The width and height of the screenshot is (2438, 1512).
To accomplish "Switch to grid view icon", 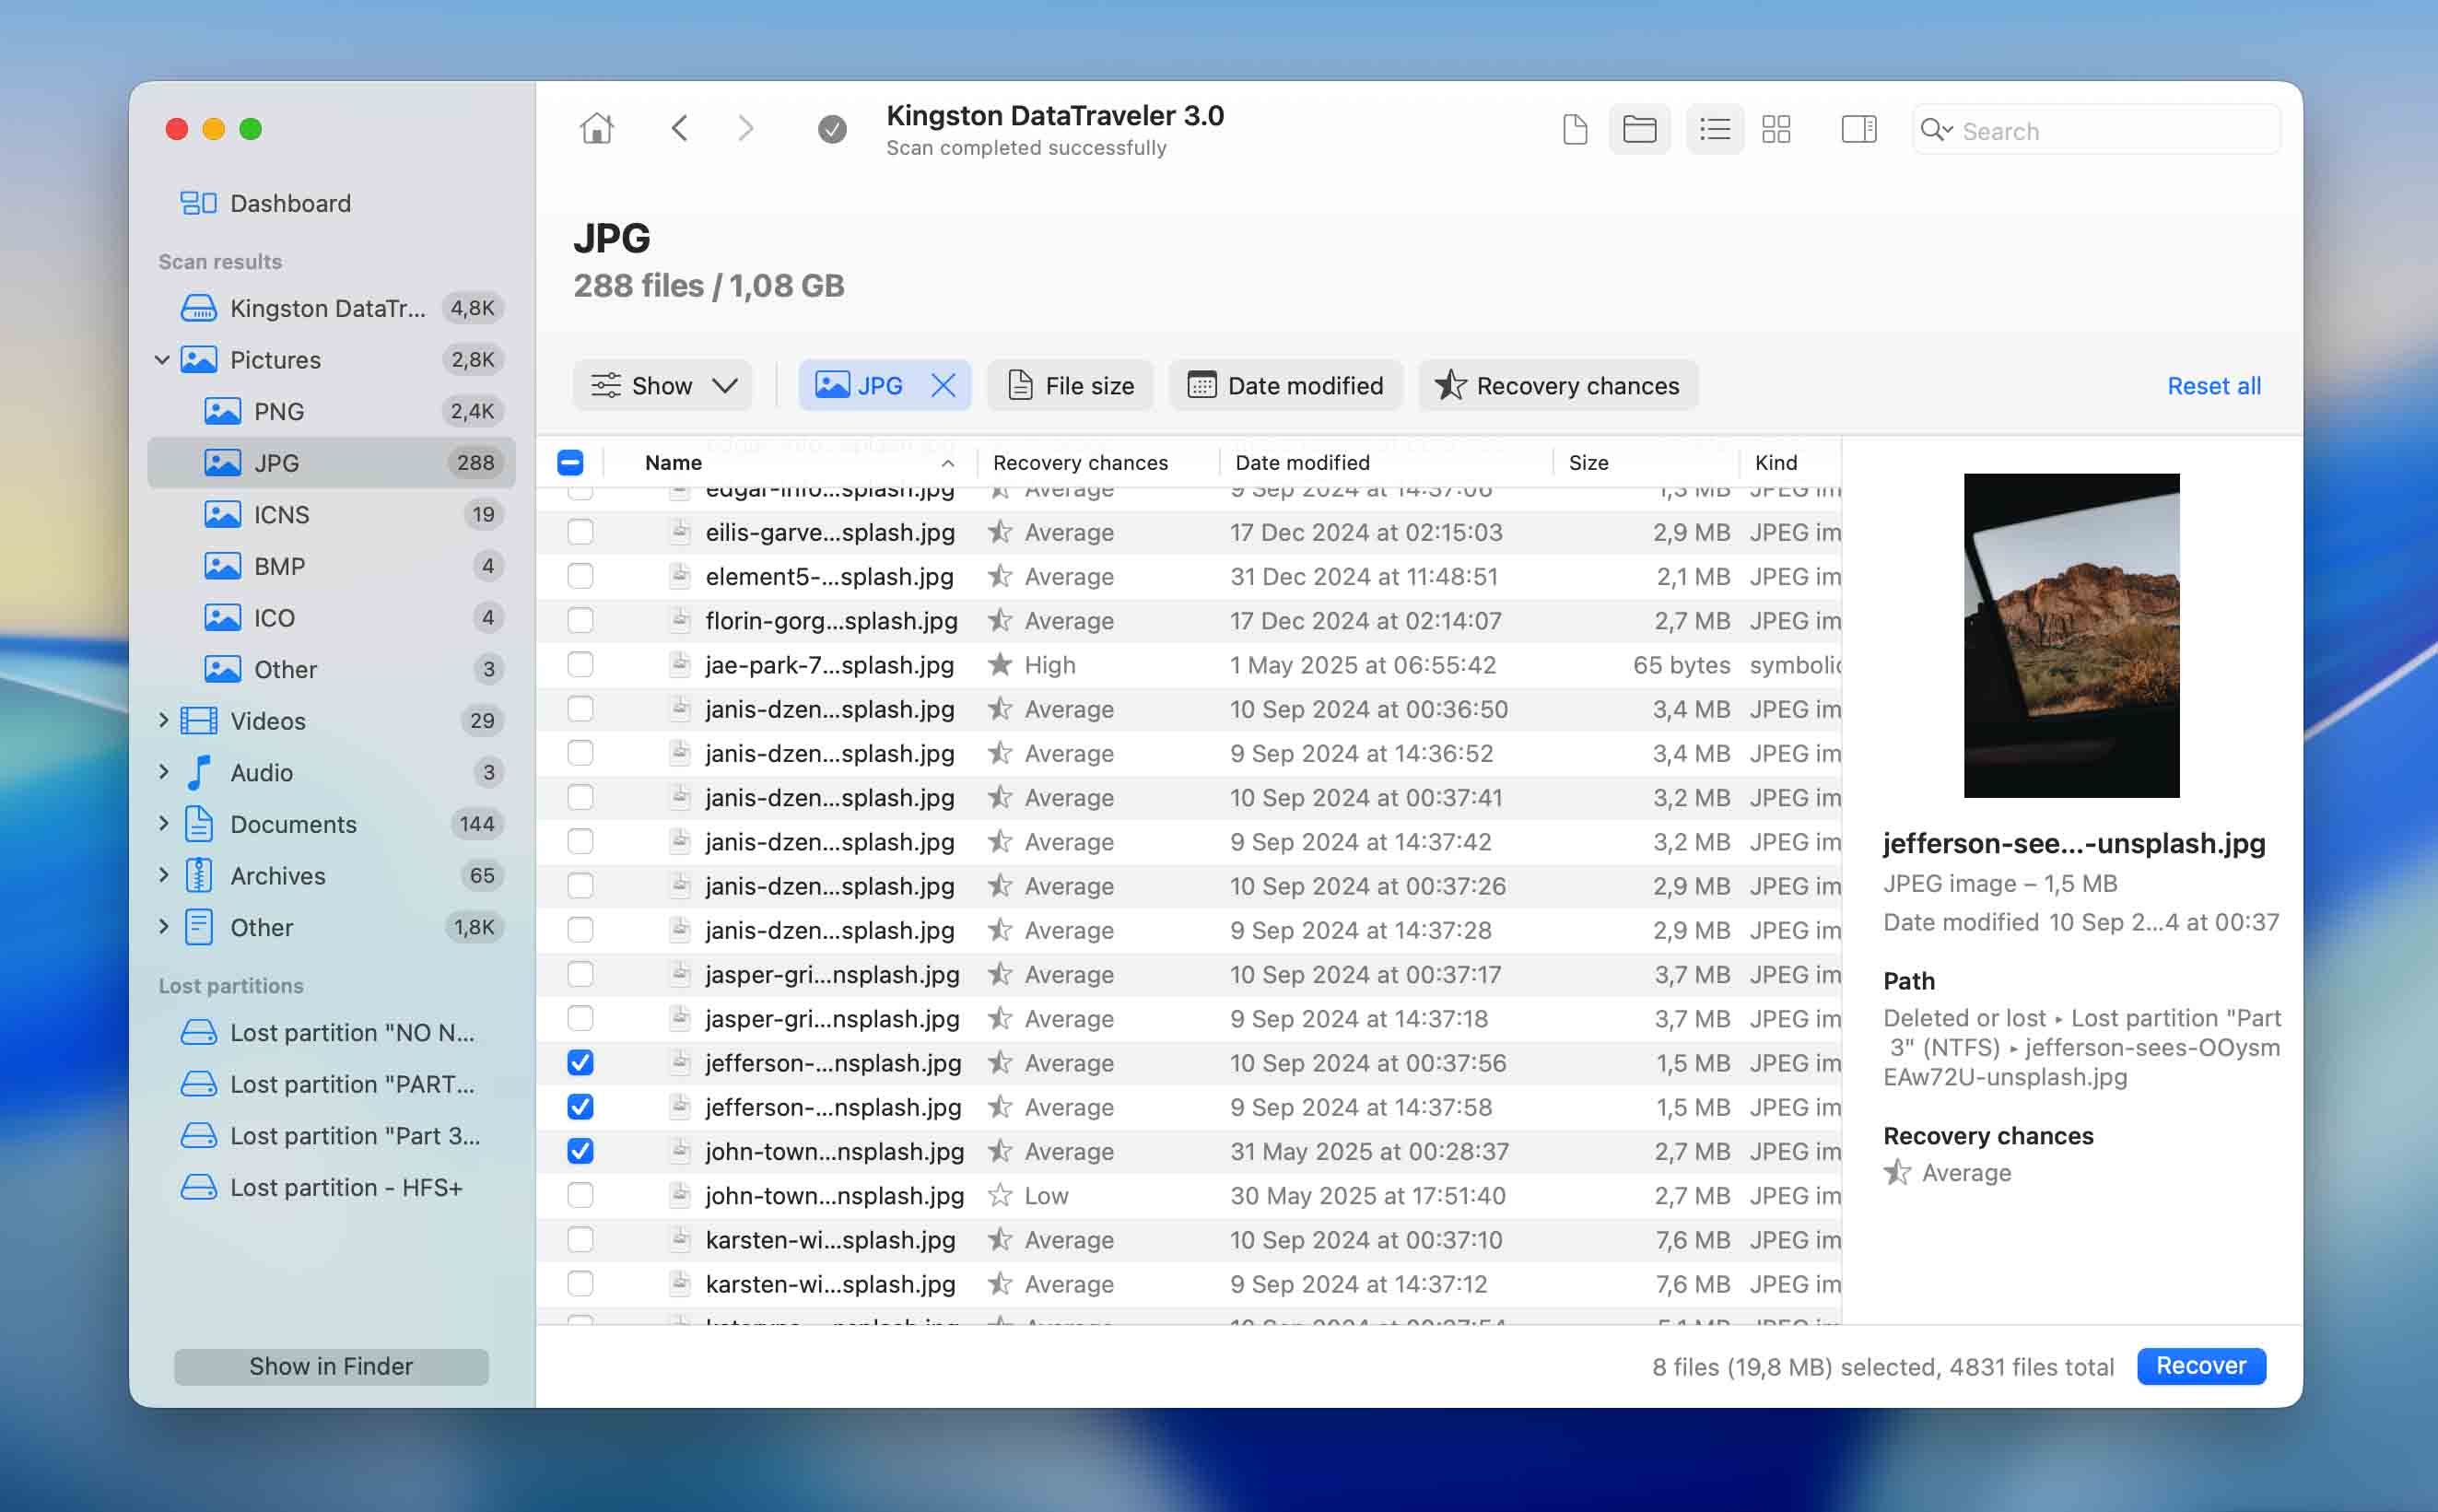I will pos(1776,129).
